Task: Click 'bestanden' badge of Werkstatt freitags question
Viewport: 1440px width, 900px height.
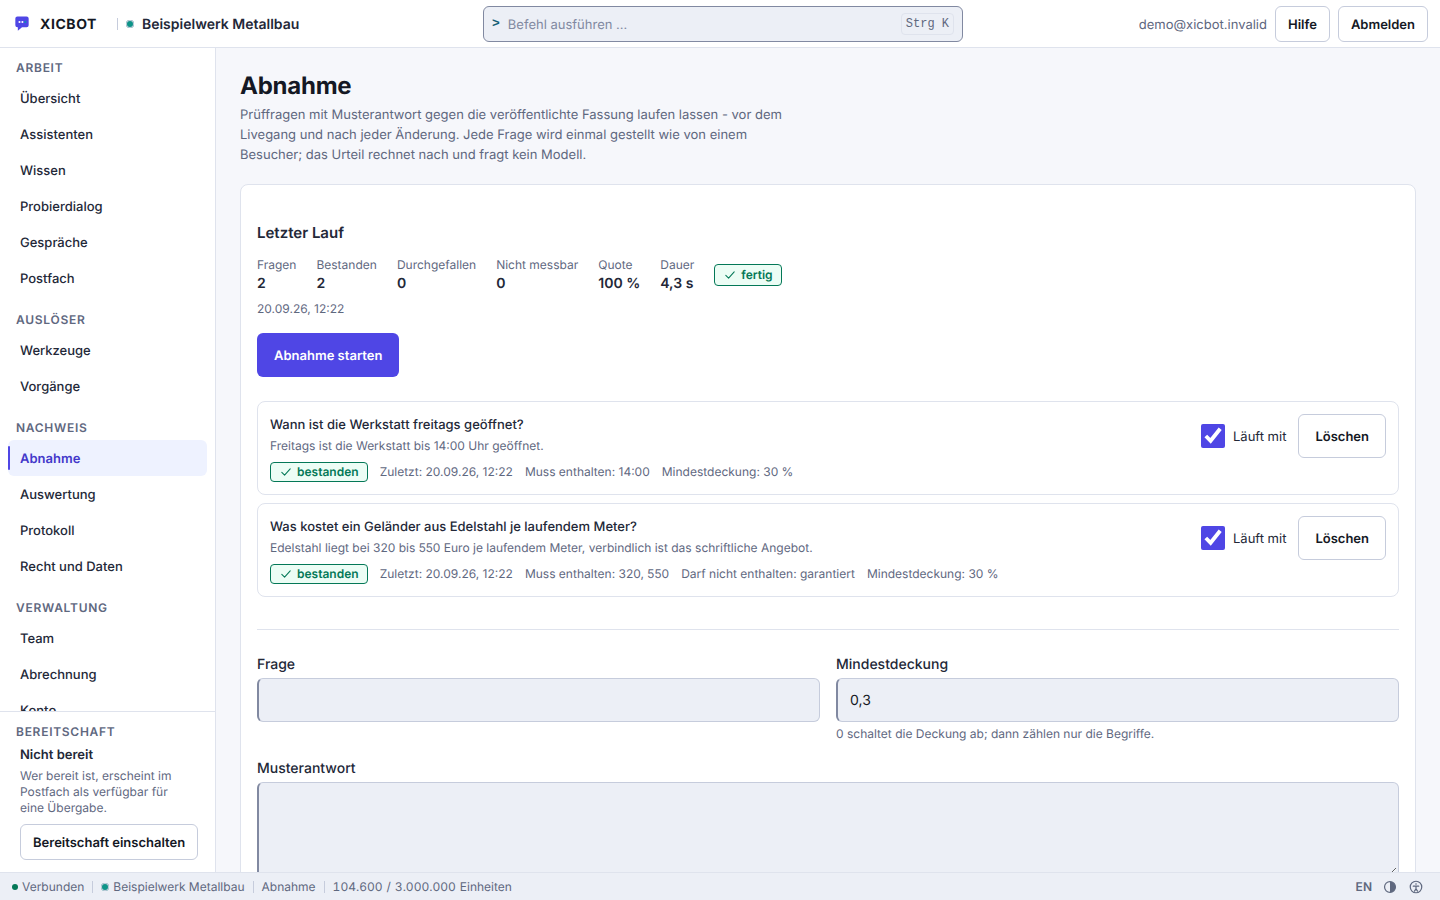Action: [x=319, y=472]
